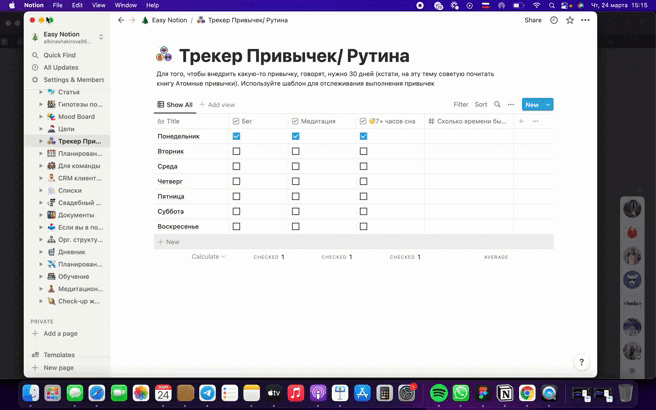Click Sort in the database toolbar
This screenshot has width=656, height=410.
(481, 105)
